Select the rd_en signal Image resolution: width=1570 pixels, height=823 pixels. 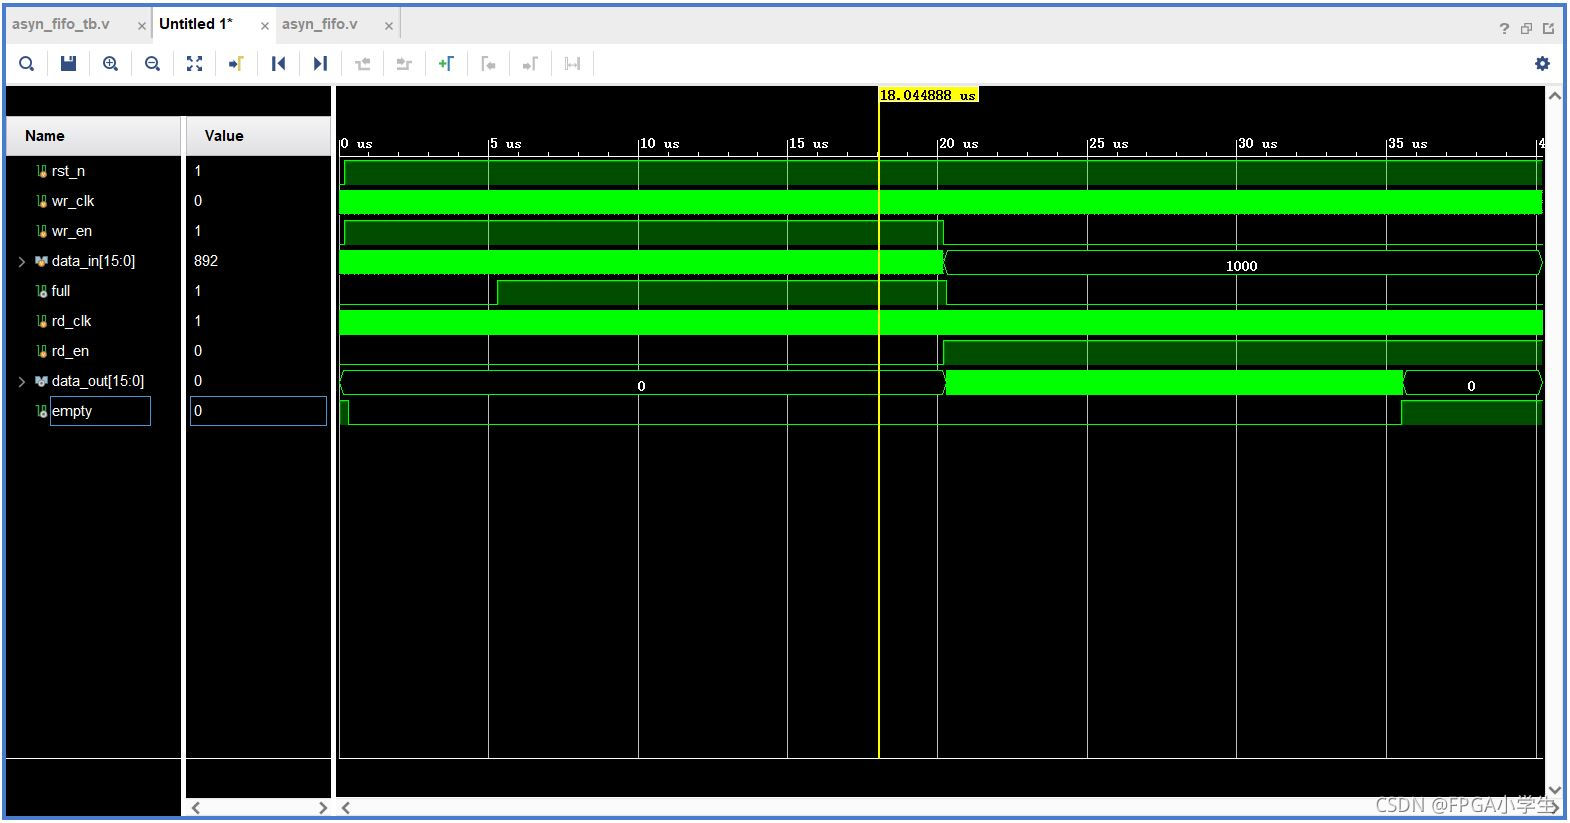click(x=70, y=351)
